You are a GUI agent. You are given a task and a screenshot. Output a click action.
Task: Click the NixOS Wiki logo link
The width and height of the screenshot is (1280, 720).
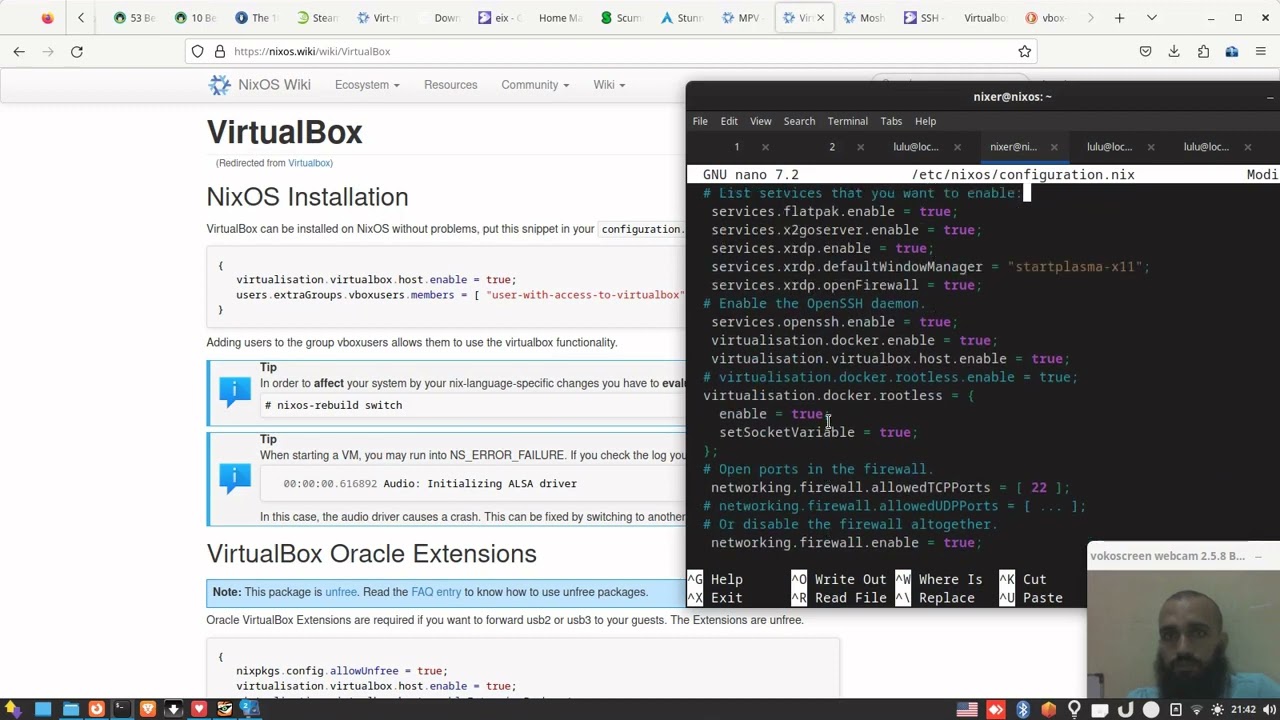tap(259, 85)
